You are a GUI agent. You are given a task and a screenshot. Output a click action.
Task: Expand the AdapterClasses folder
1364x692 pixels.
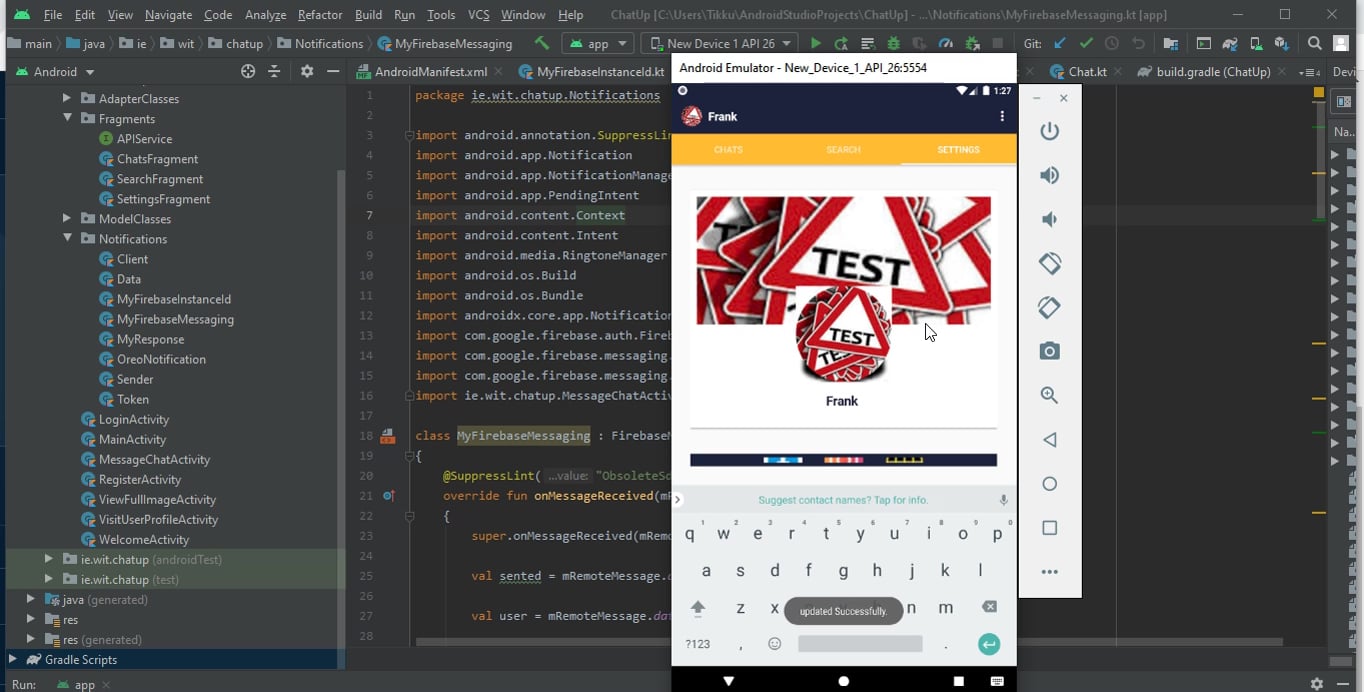[x=66, y=98]
